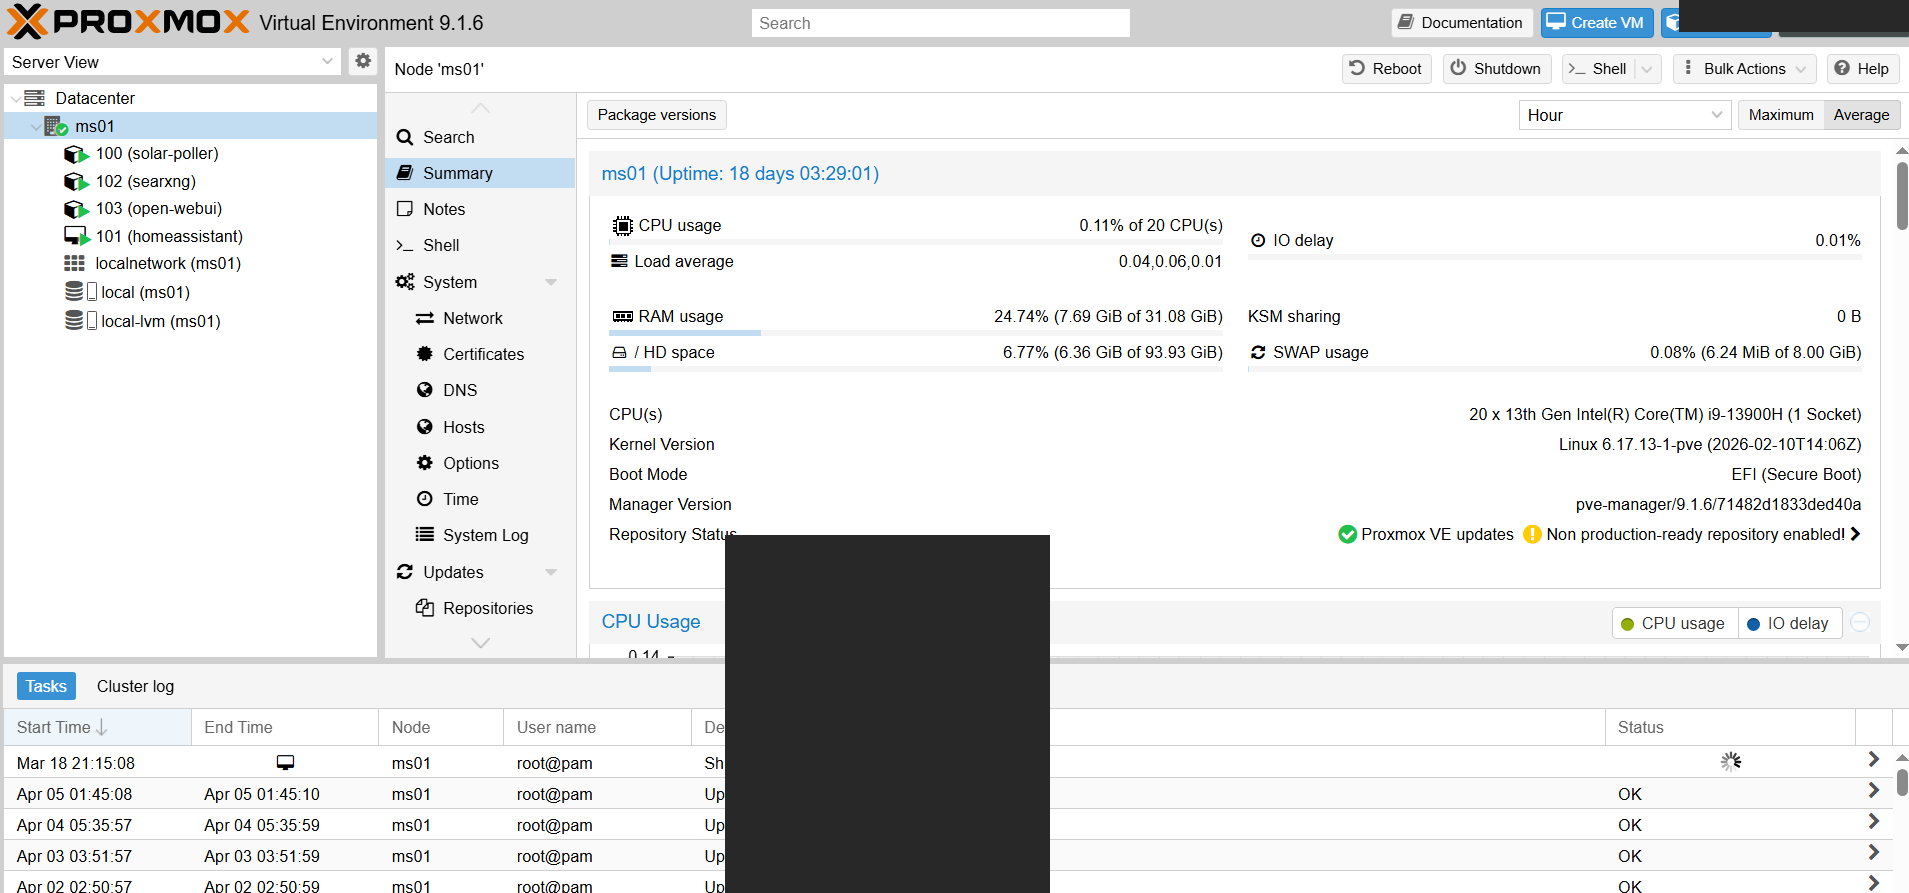Click the summary panel scrollbar
The width and height of the screenshot is (1909, 893).
coord(1902,197)
